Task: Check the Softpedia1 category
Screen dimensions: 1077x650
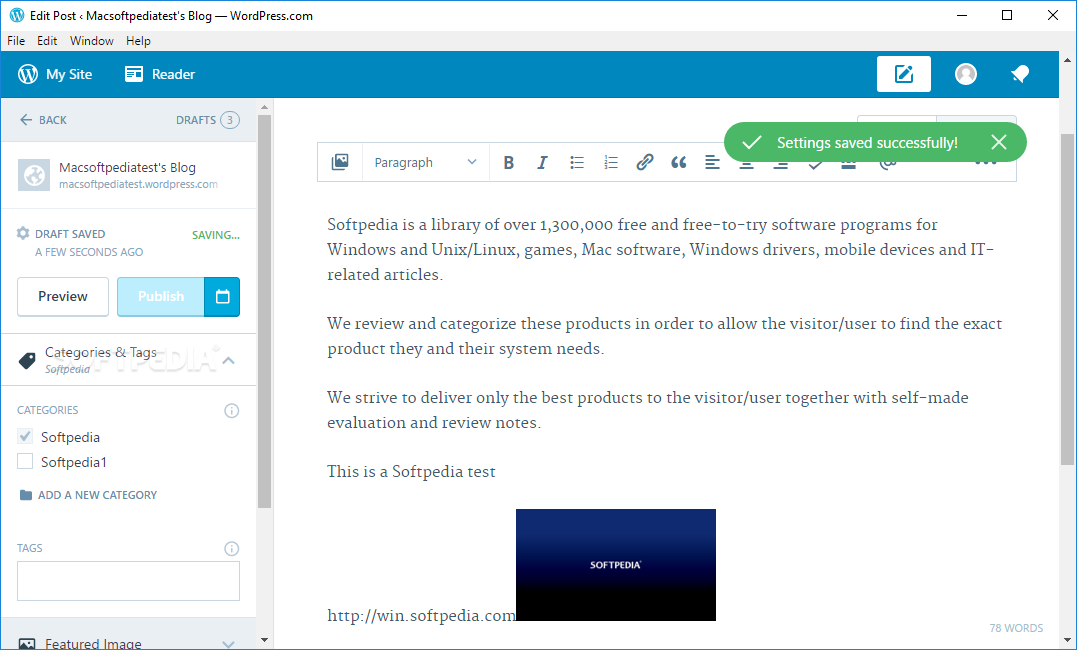Action: (25, 462)
